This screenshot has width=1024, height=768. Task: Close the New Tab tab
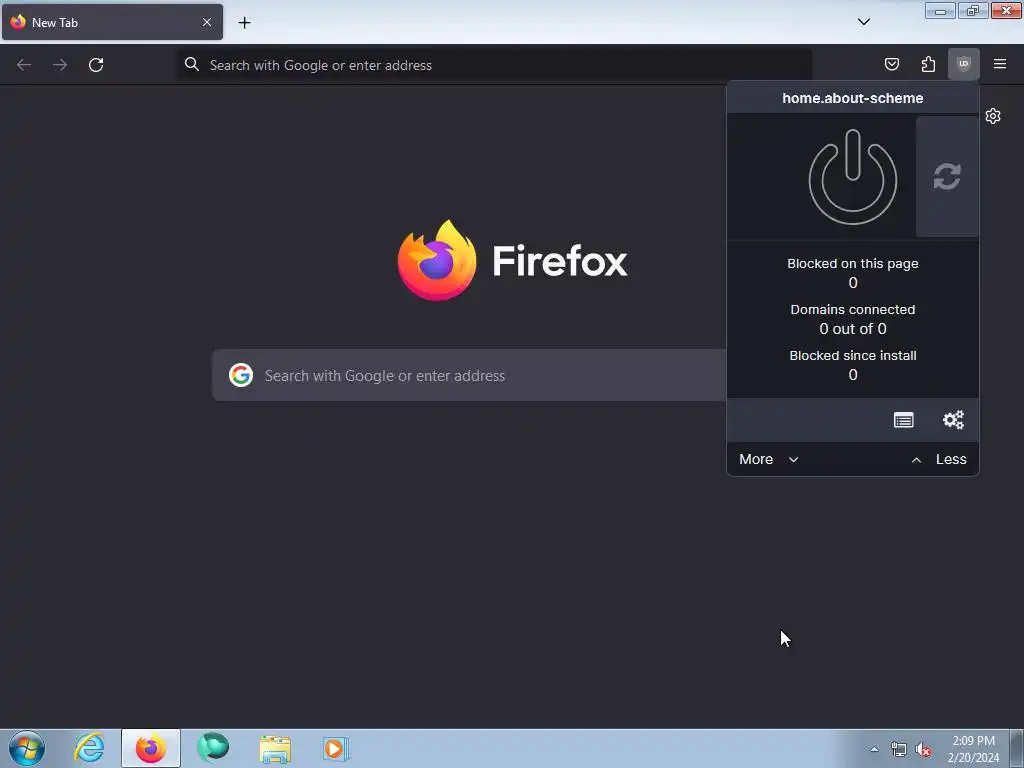tap(206, 22)
